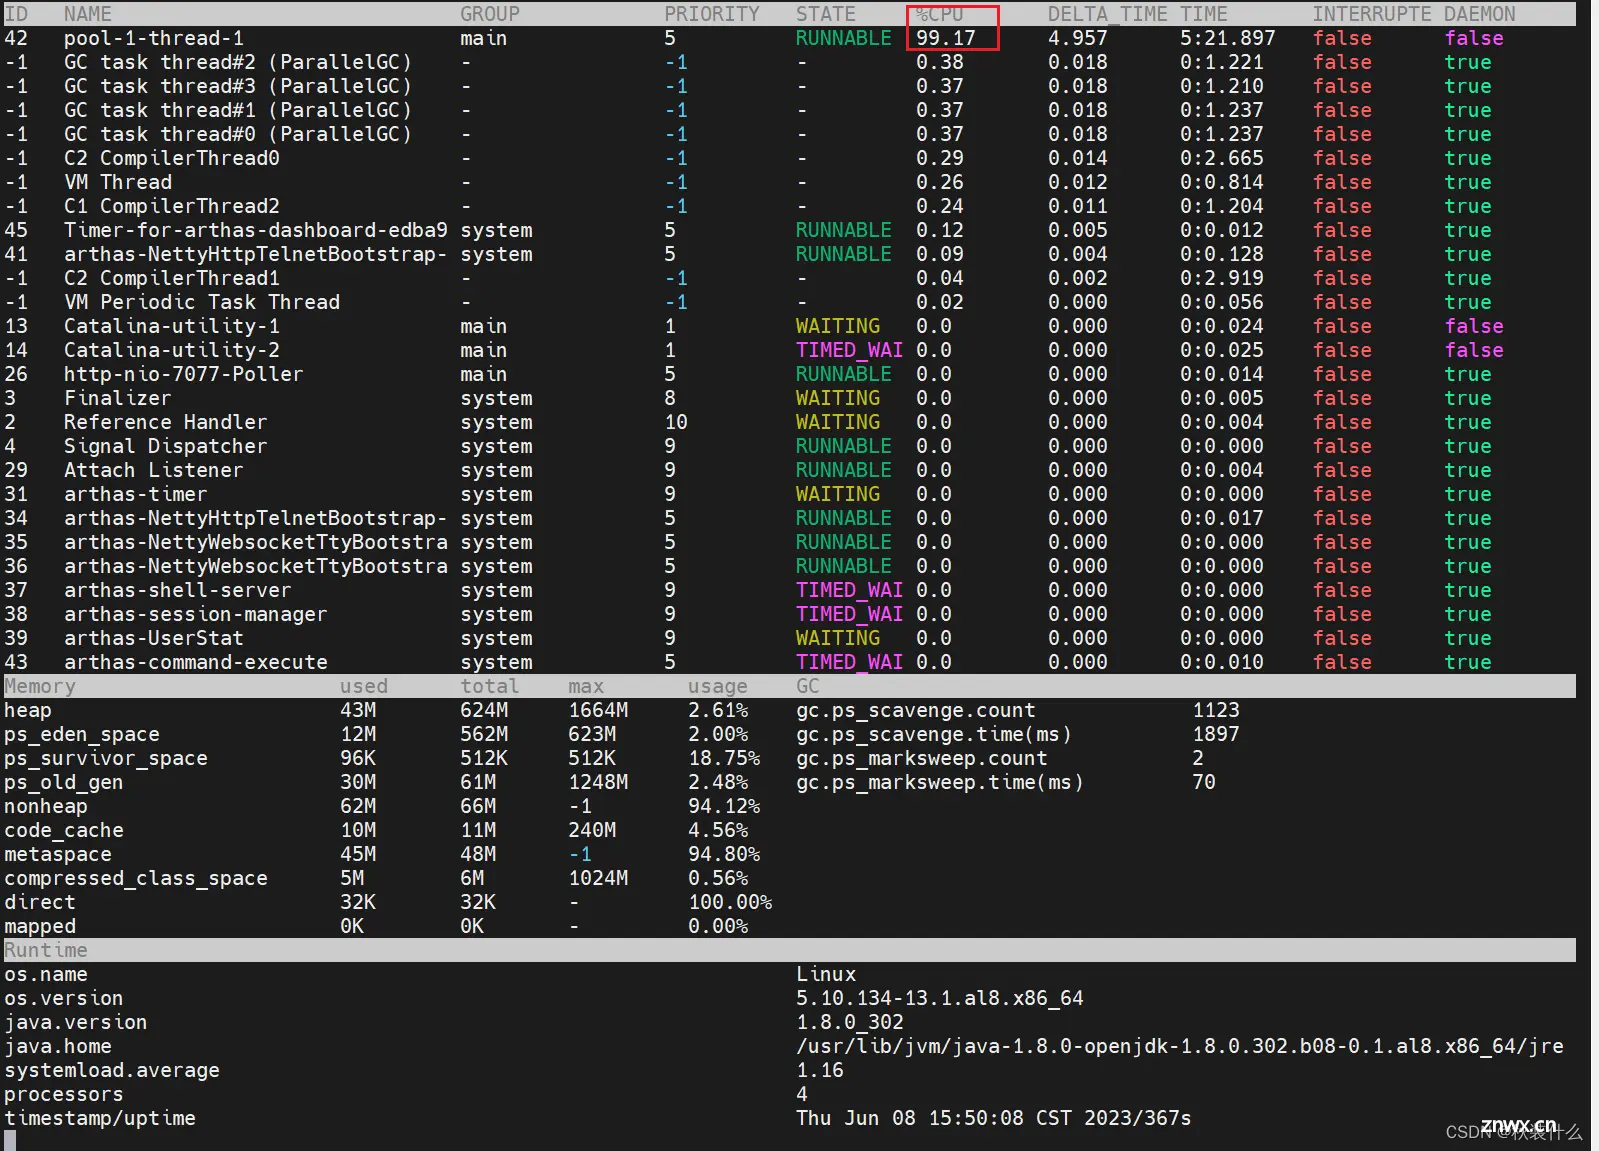The image size is (1599, 1151).
Task: Click the GROUP column header
Action: 490,14
